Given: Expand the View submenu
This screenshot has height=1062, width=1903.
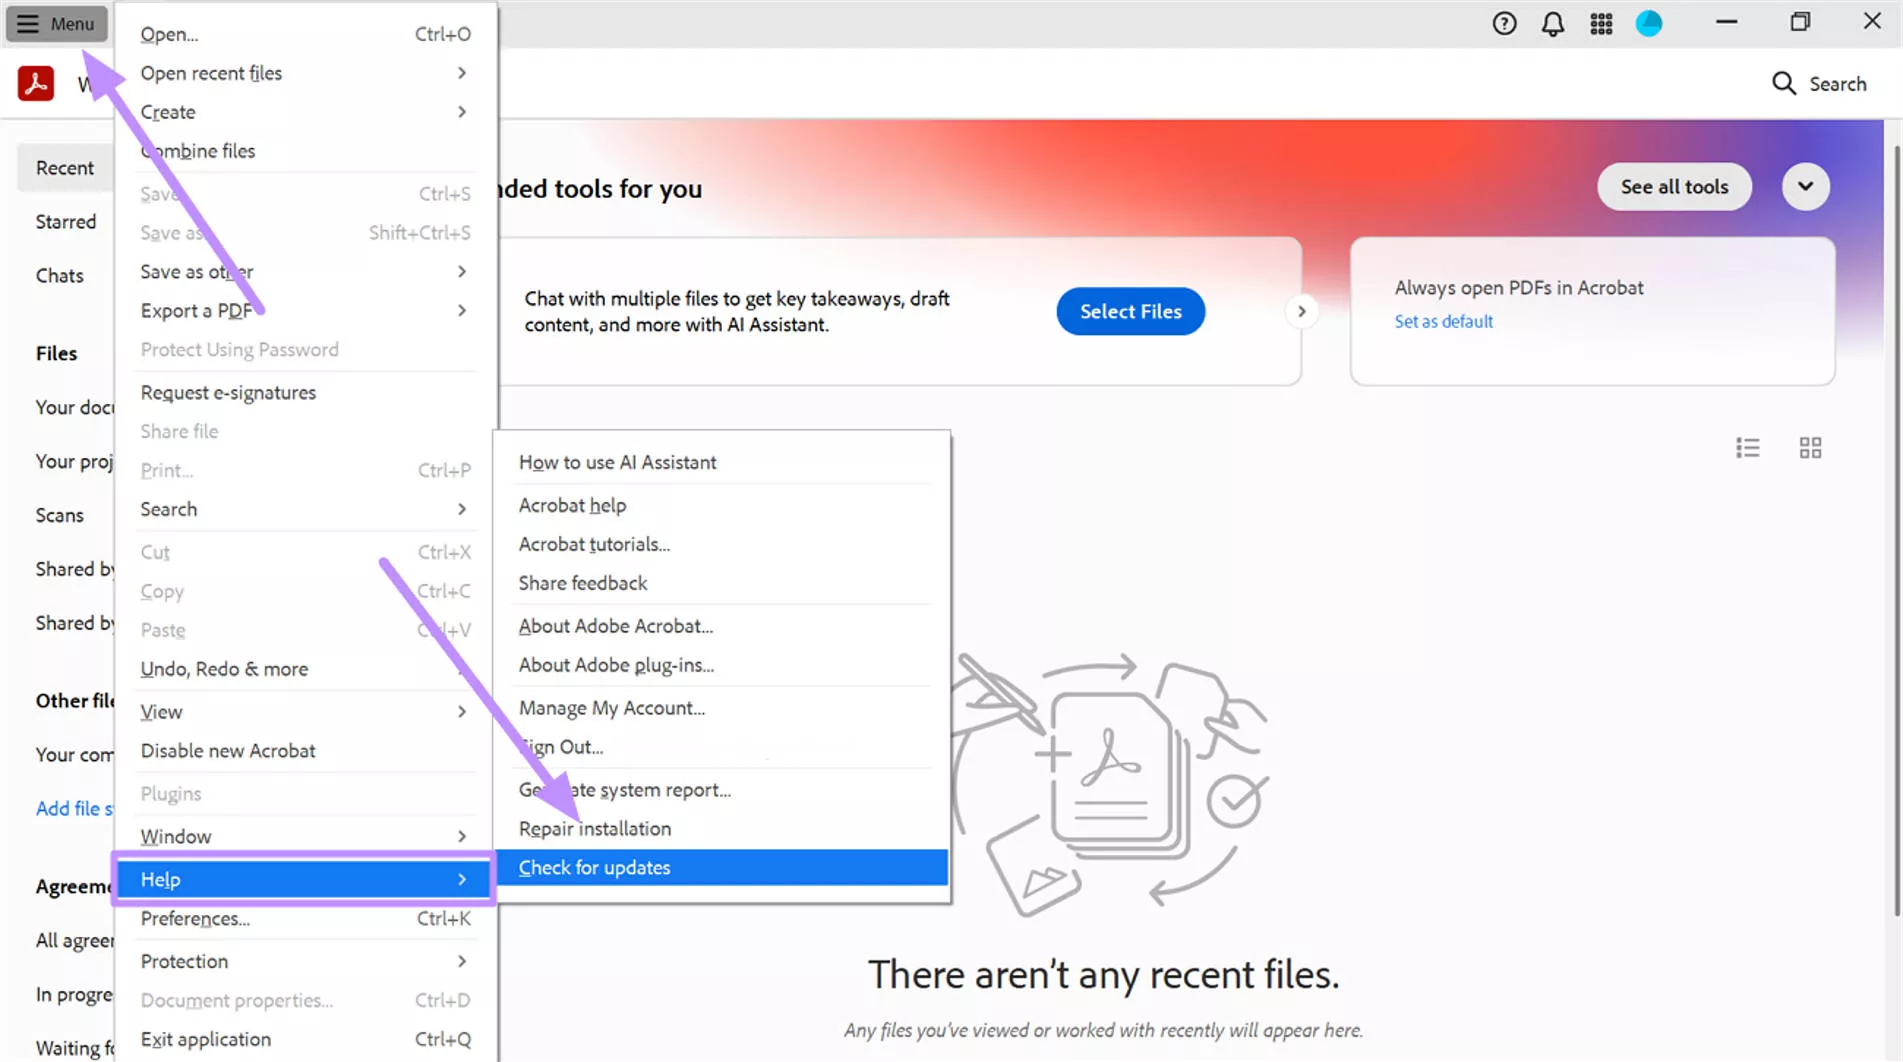Looking at the screenshot, I should 462,712.
